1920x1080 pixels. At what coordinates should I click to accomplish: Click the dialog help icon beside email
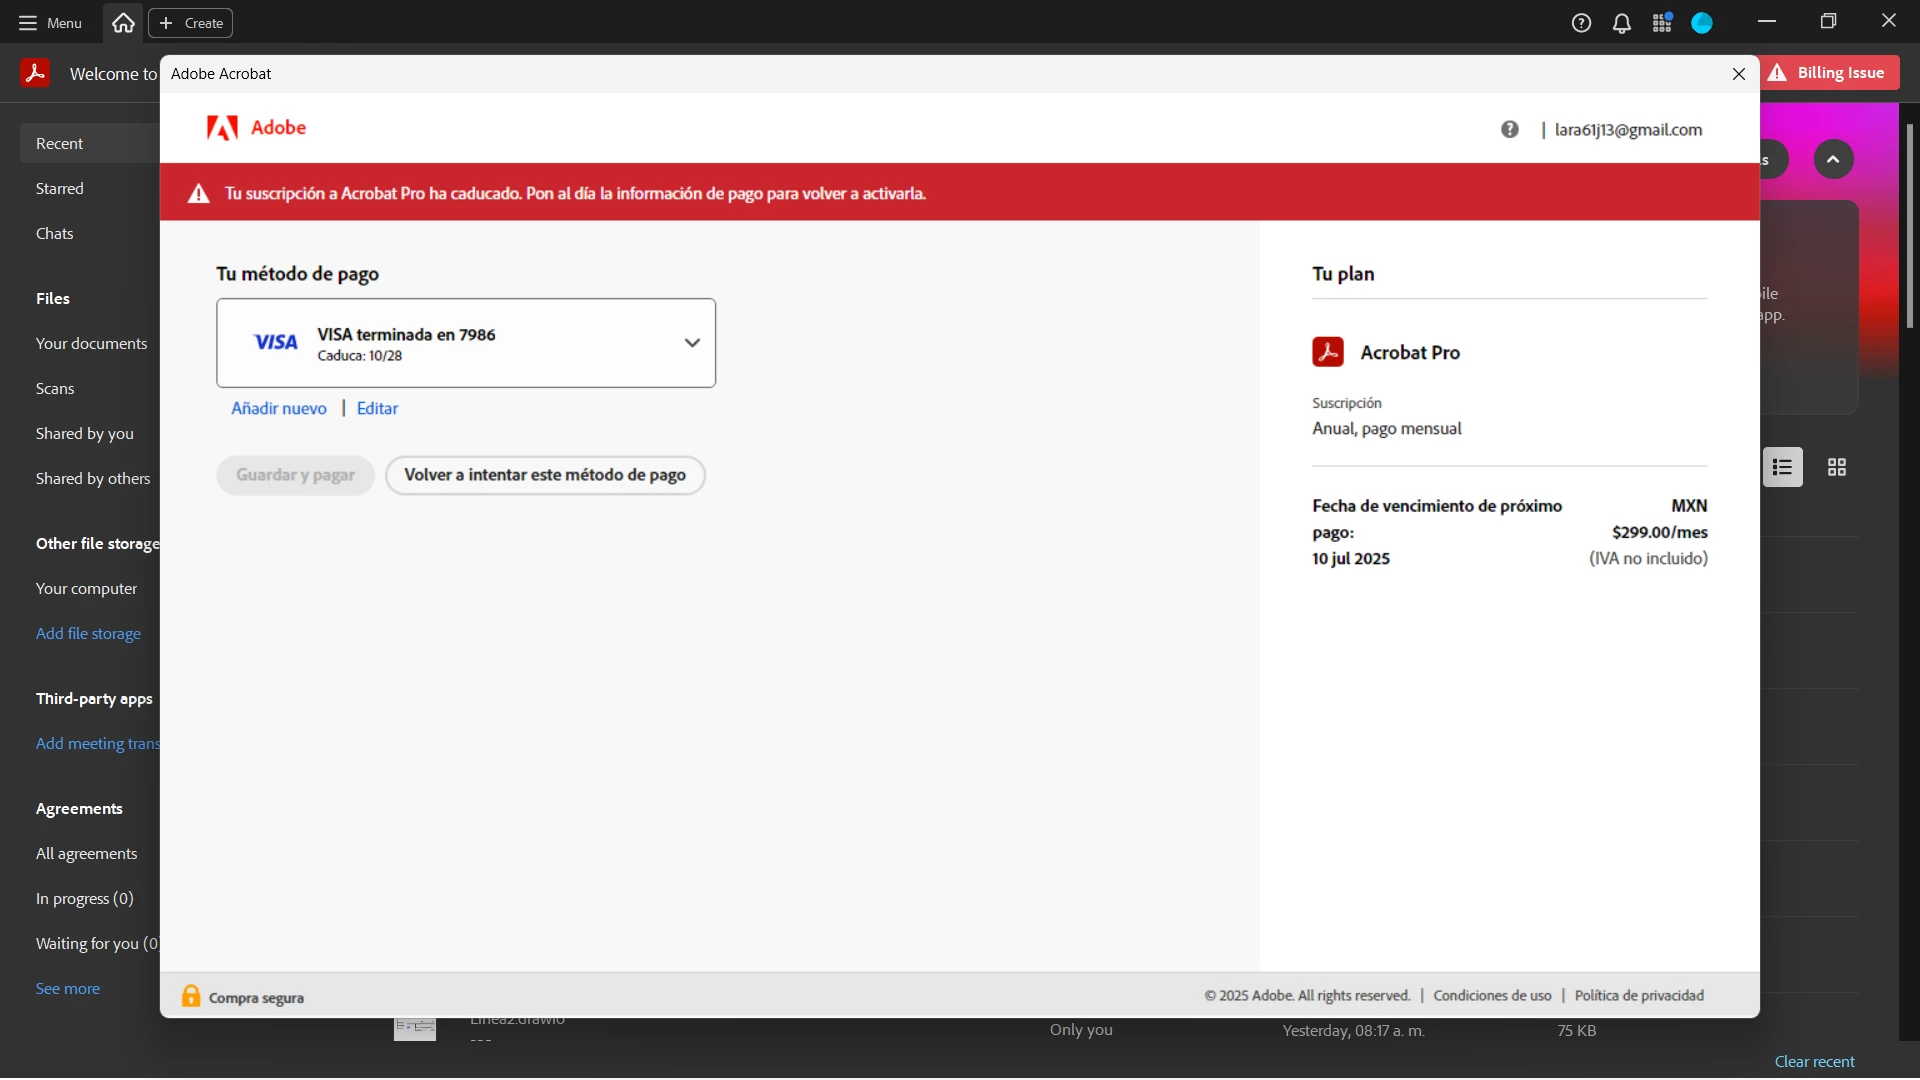click(x=1510, y=129)
